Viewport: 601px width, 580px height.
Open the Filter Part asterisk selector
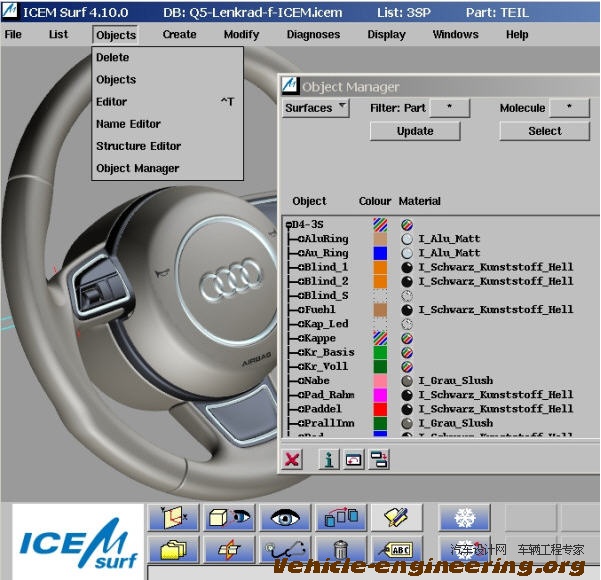[450, 108]
